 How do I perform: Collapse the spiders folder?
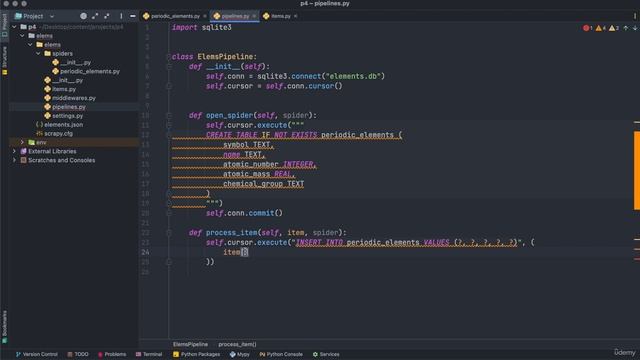(x=39, y=53)
